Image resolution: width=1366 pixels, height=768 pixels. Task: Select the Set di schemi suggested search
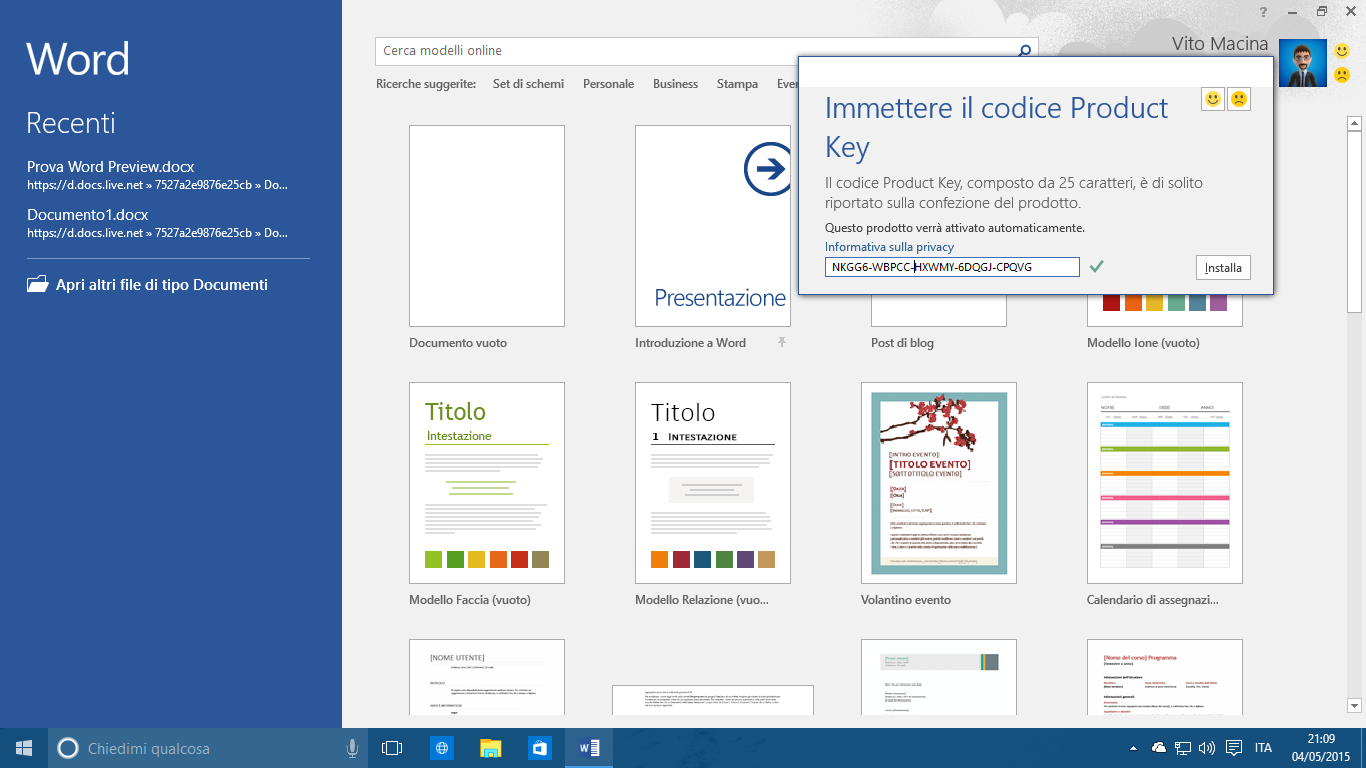click(528, 84)
